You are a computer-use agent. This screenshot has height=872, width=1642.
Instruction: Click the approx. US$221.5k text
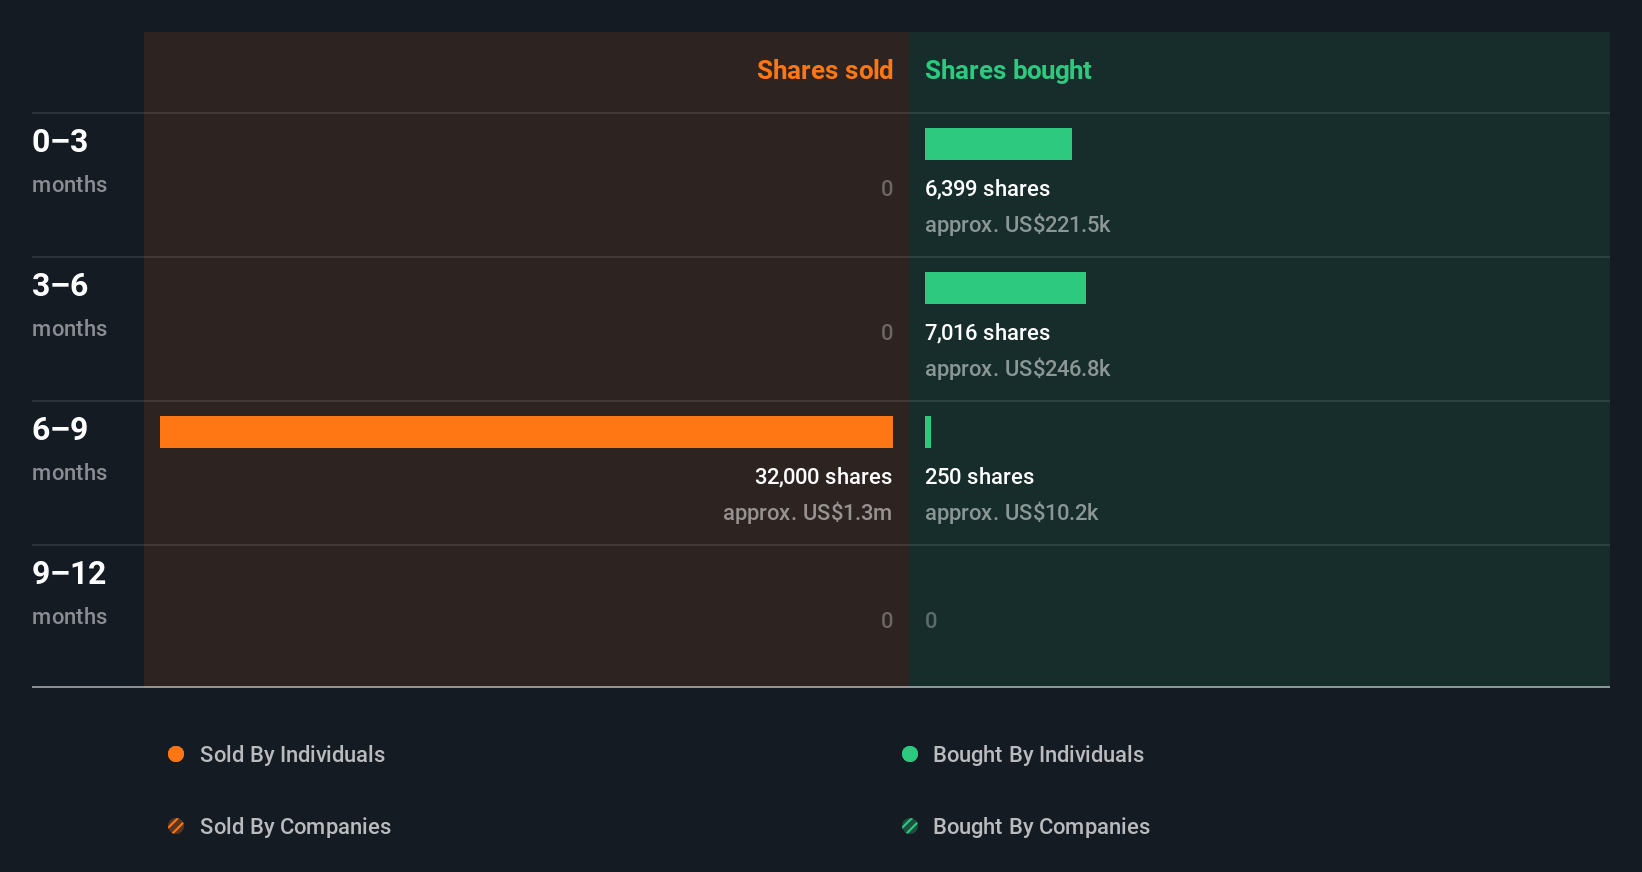pyautogui.click(x=1017, y=225)
